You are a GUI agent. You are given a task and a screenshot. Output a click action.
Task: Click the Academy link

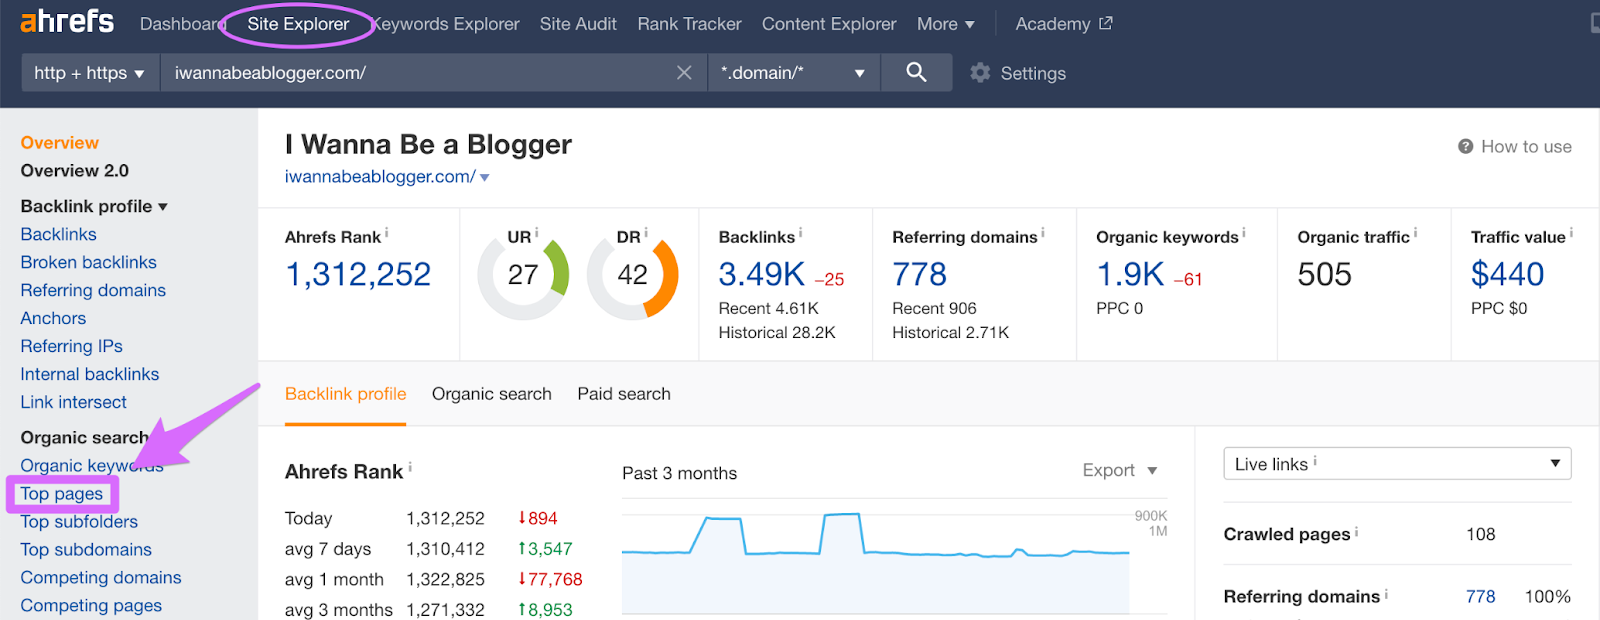pyautogui.click(x=1052, y=24)
